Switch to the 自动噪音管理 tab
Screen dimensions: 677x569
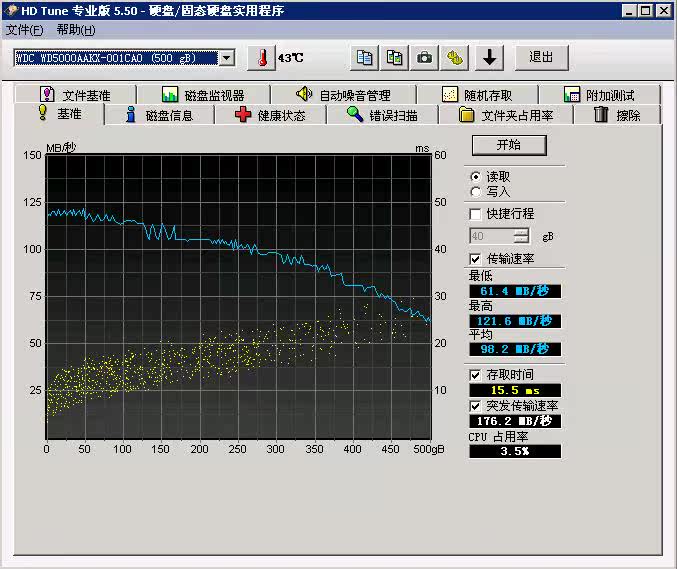click(x=343, y=95)
